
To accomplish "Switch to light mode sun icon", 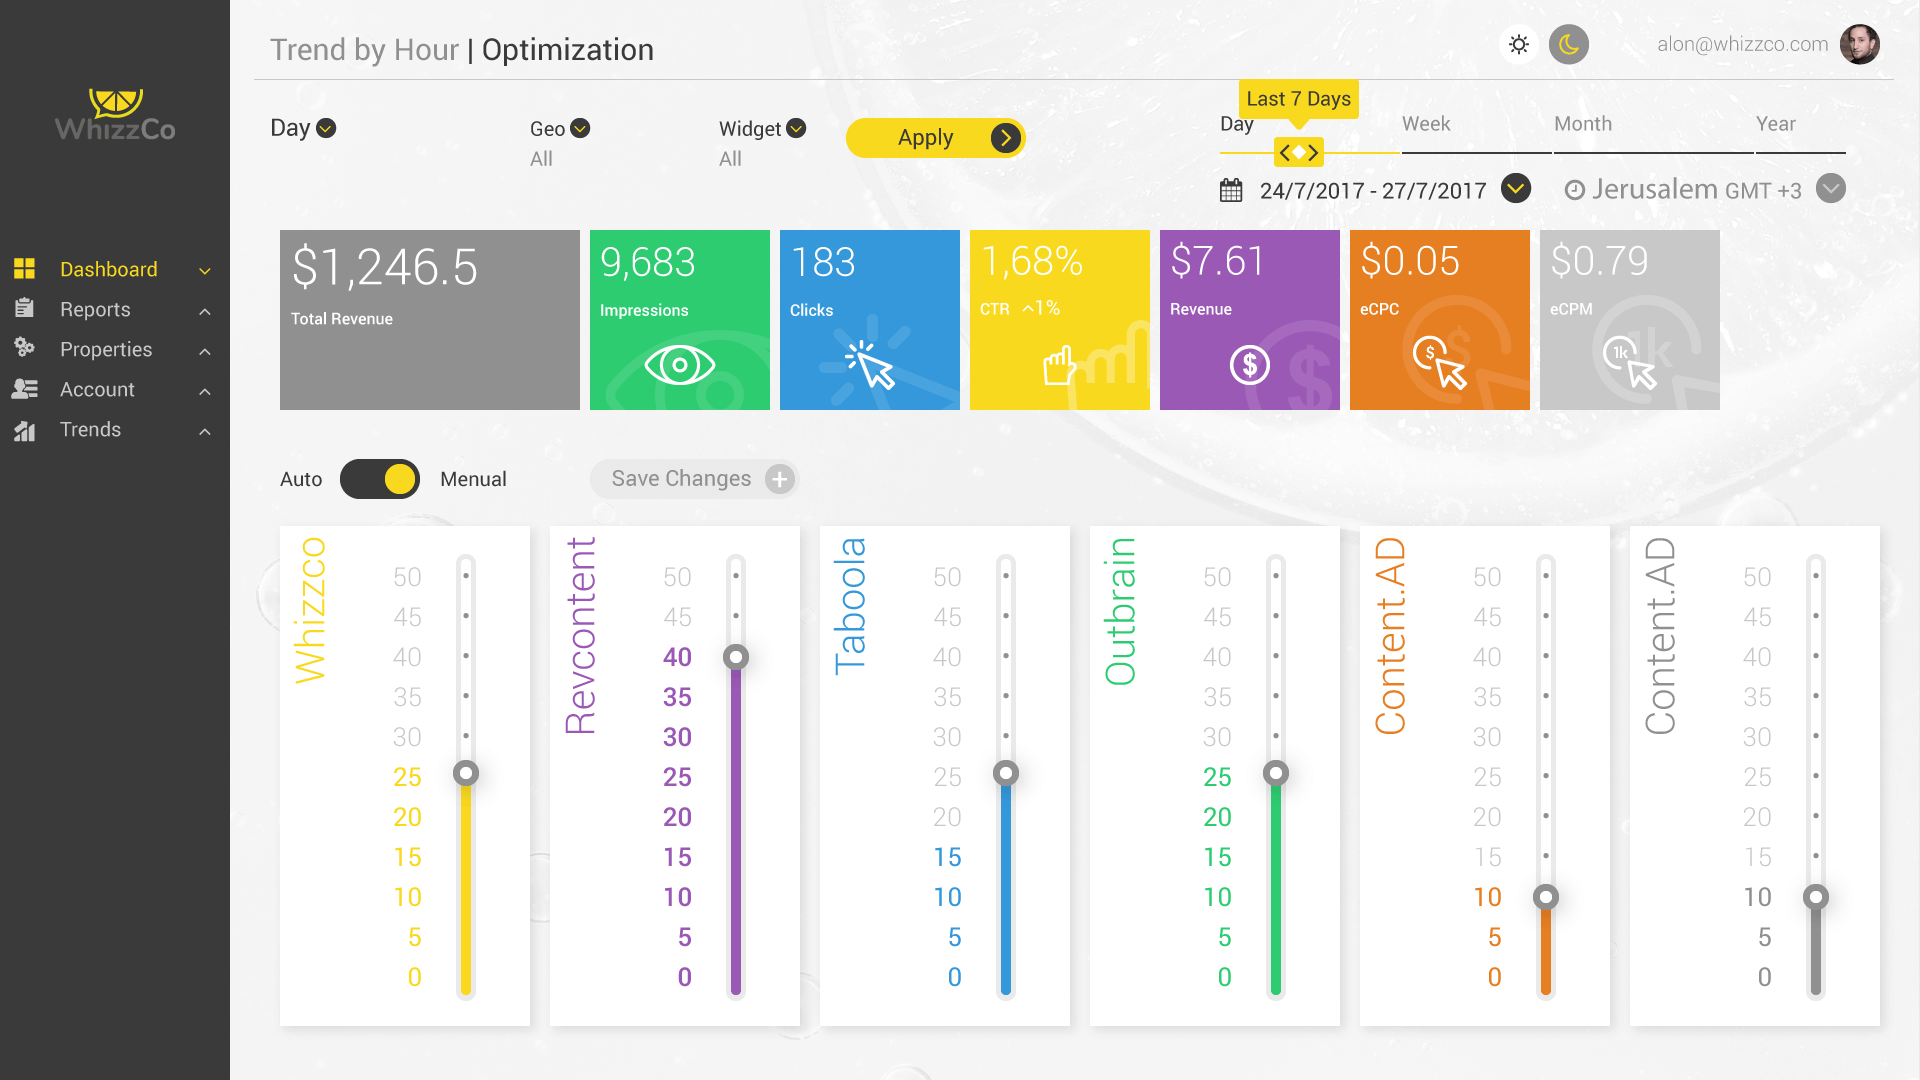I will (1519, 44).
